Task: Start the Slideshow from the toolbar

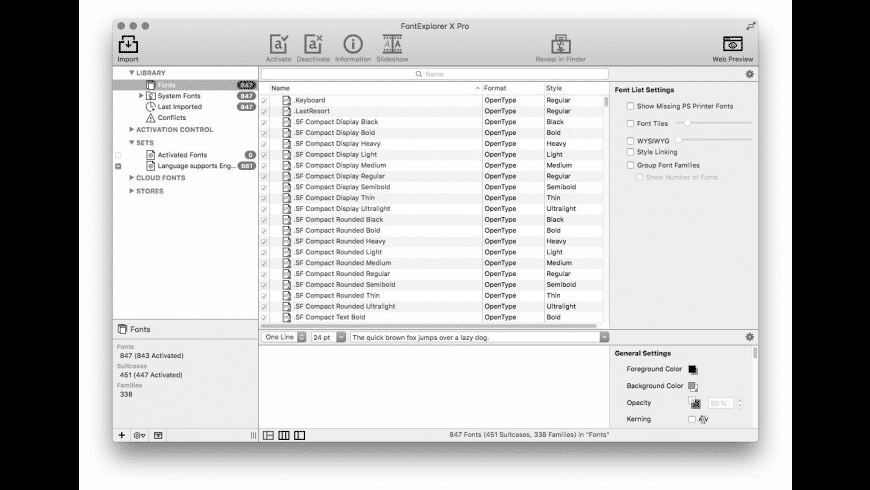Action: coord(392,44)
